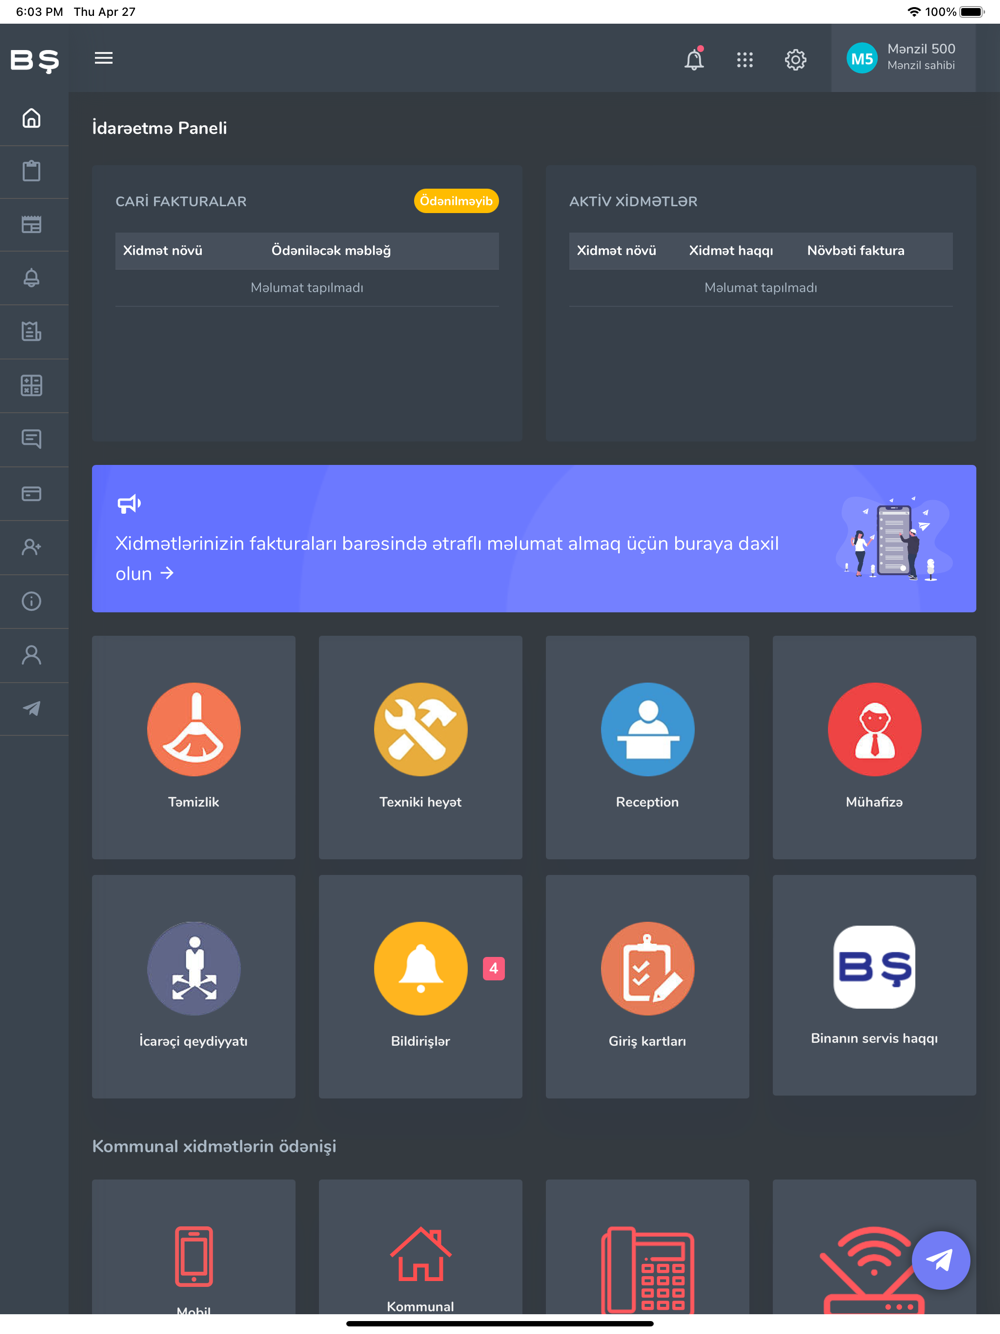This screenshot has width=1000, height=1334.
Task: Go to home in sidebar
Action: click(x=32, y=118)
